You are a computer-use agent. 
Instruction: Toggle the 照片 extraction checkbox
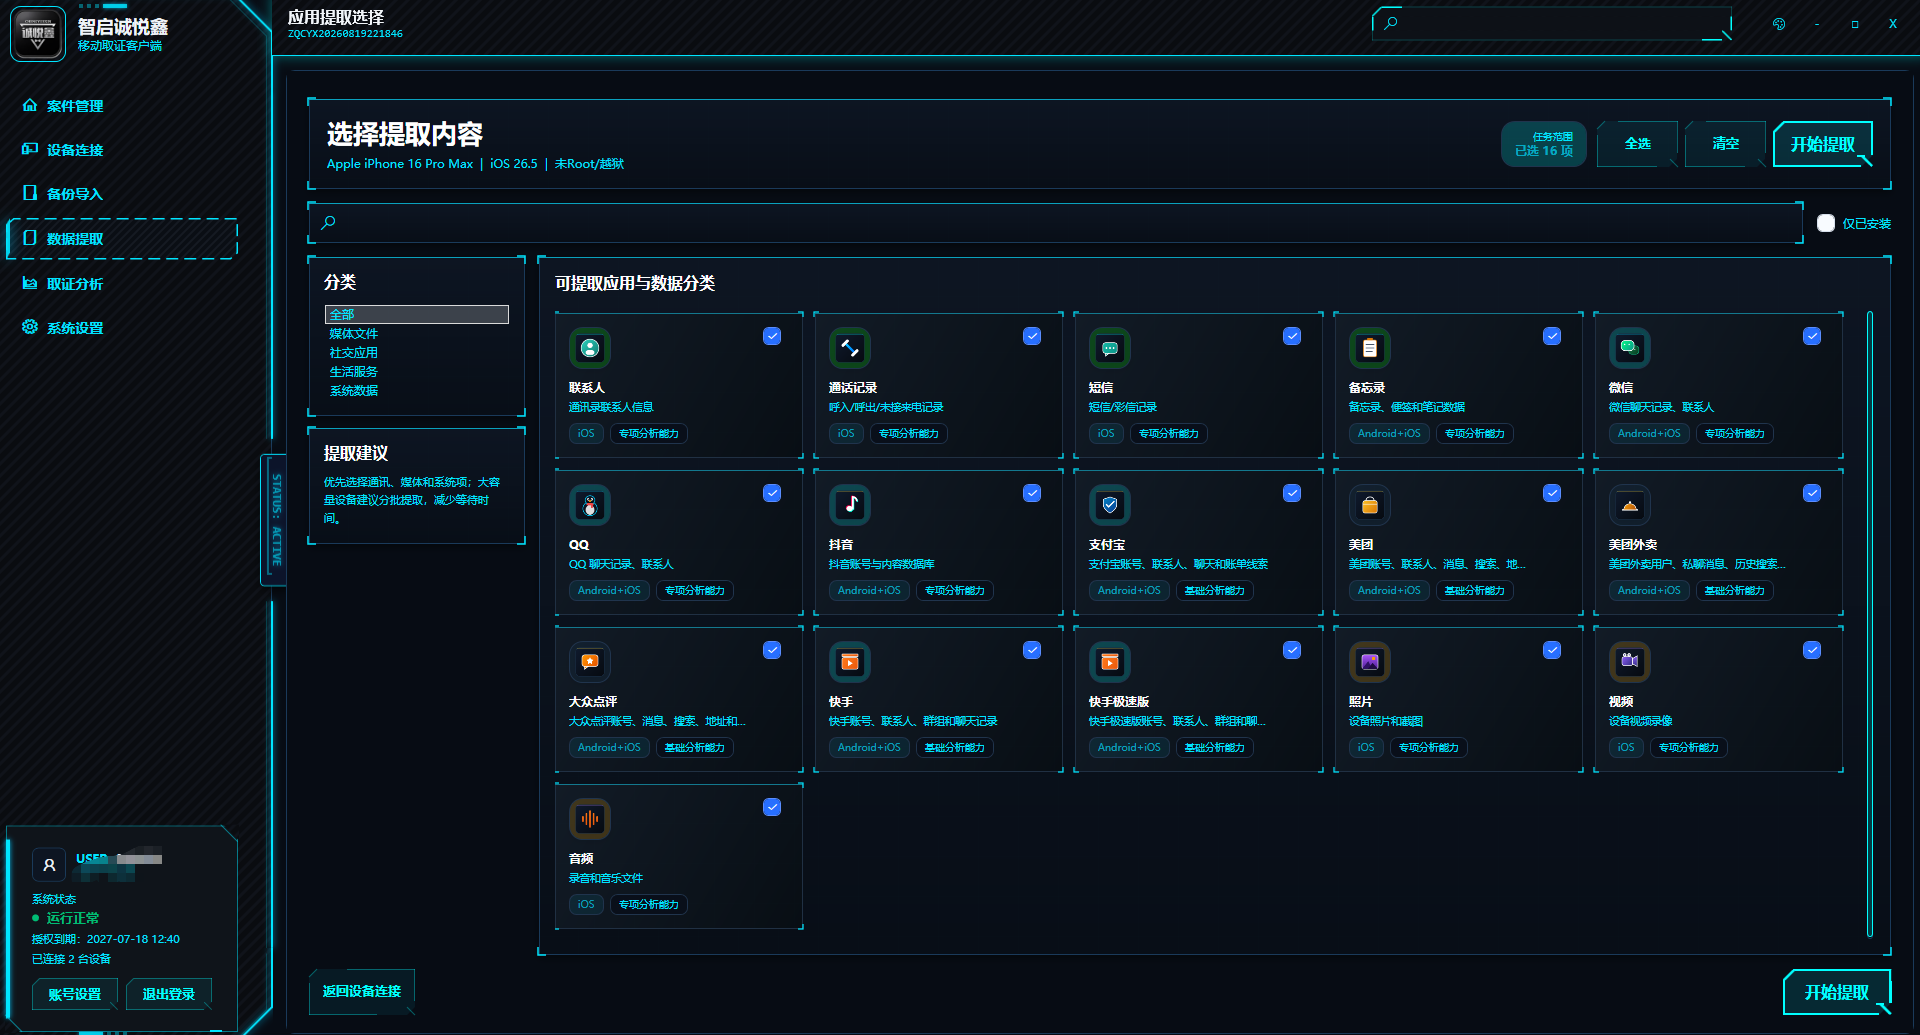(x=1552, y=650)
